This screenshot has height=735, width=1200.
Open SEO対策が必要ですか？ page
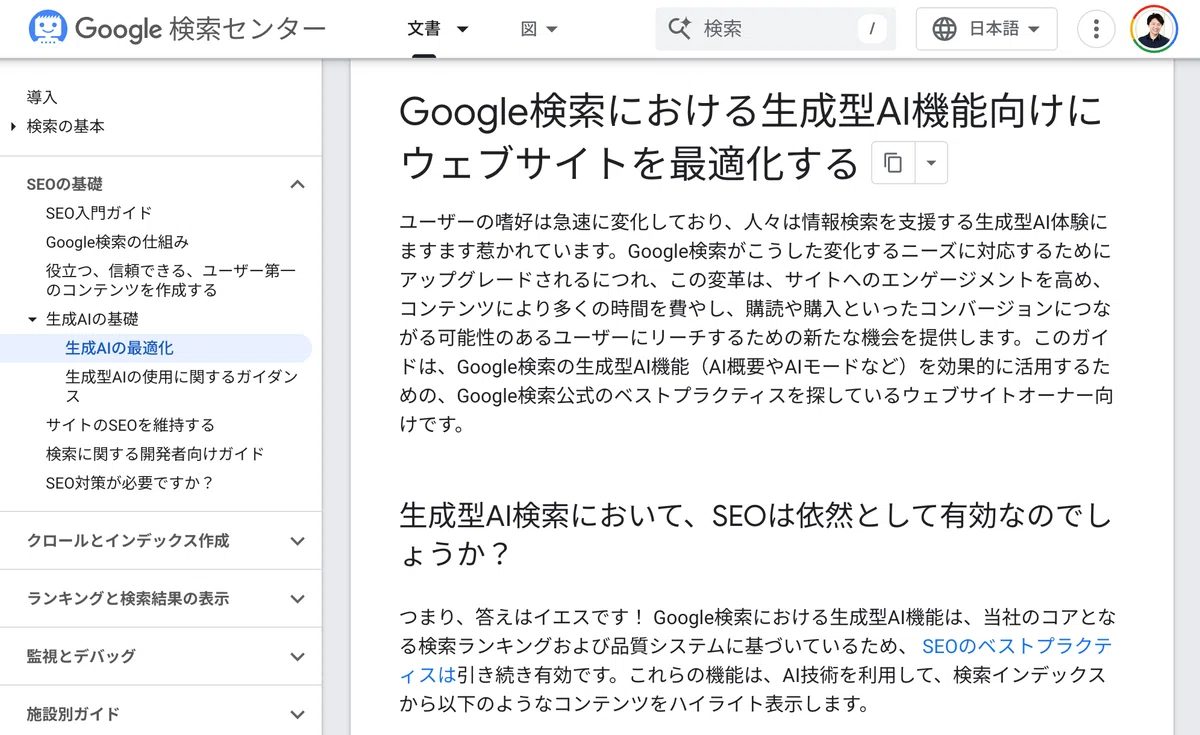[x=130, y=483]
